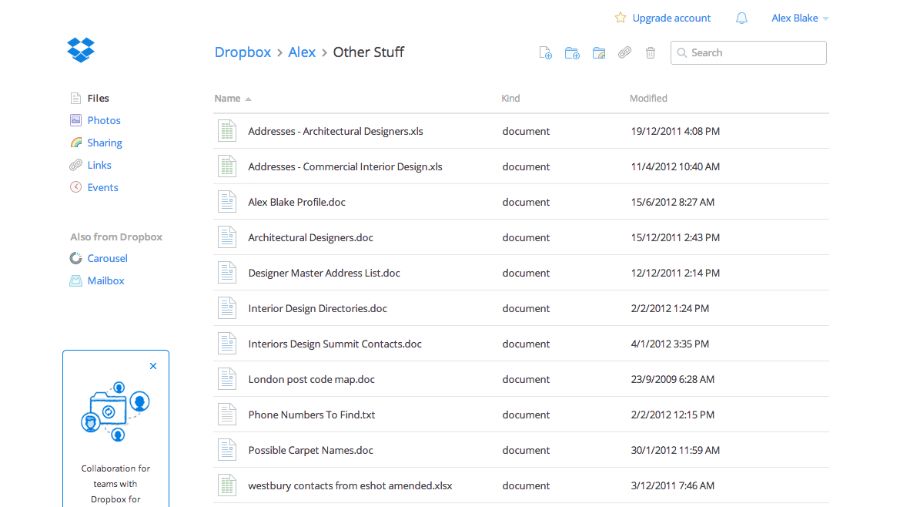
Task: Click the Share folder icon
Action: (599, 53)
